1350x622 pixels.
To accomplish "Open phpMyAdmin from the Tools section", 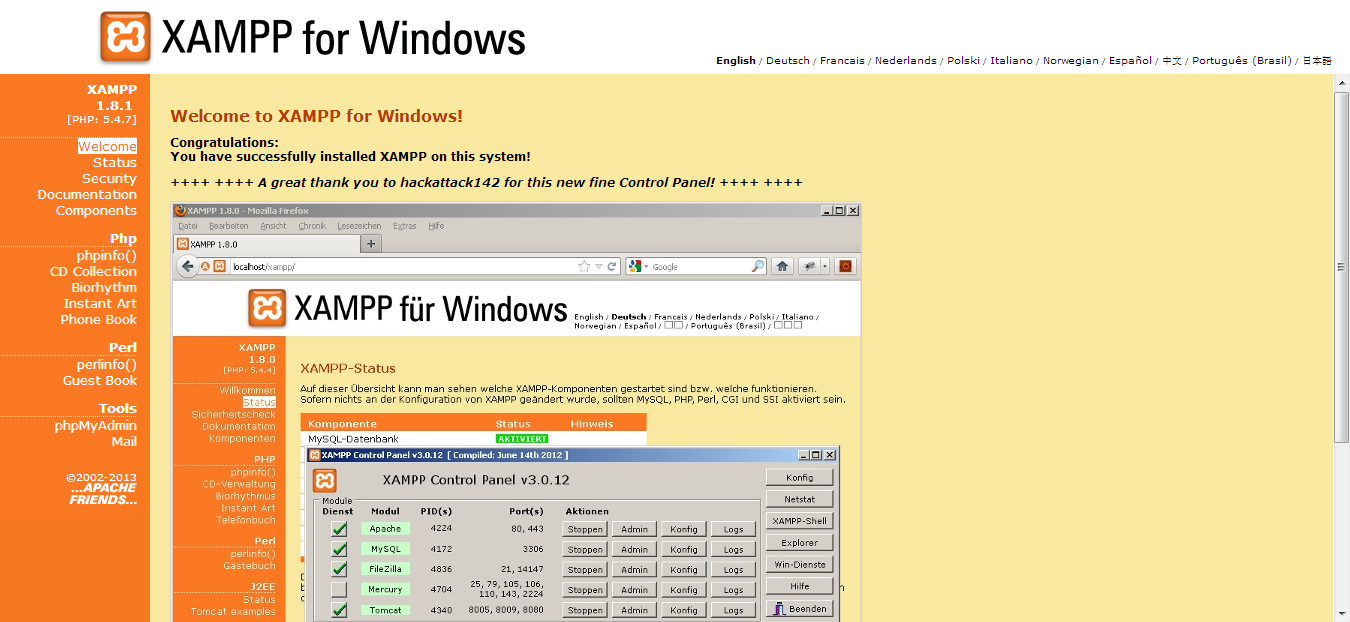I will point(95,425).
